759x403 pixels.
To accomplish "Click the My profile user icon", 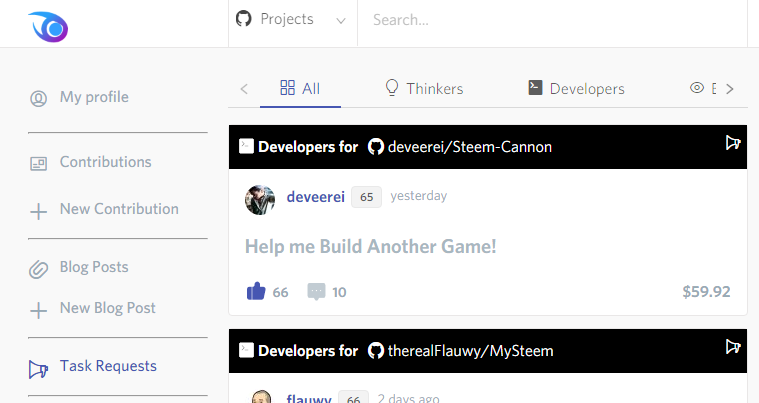I will coord(38,98).
